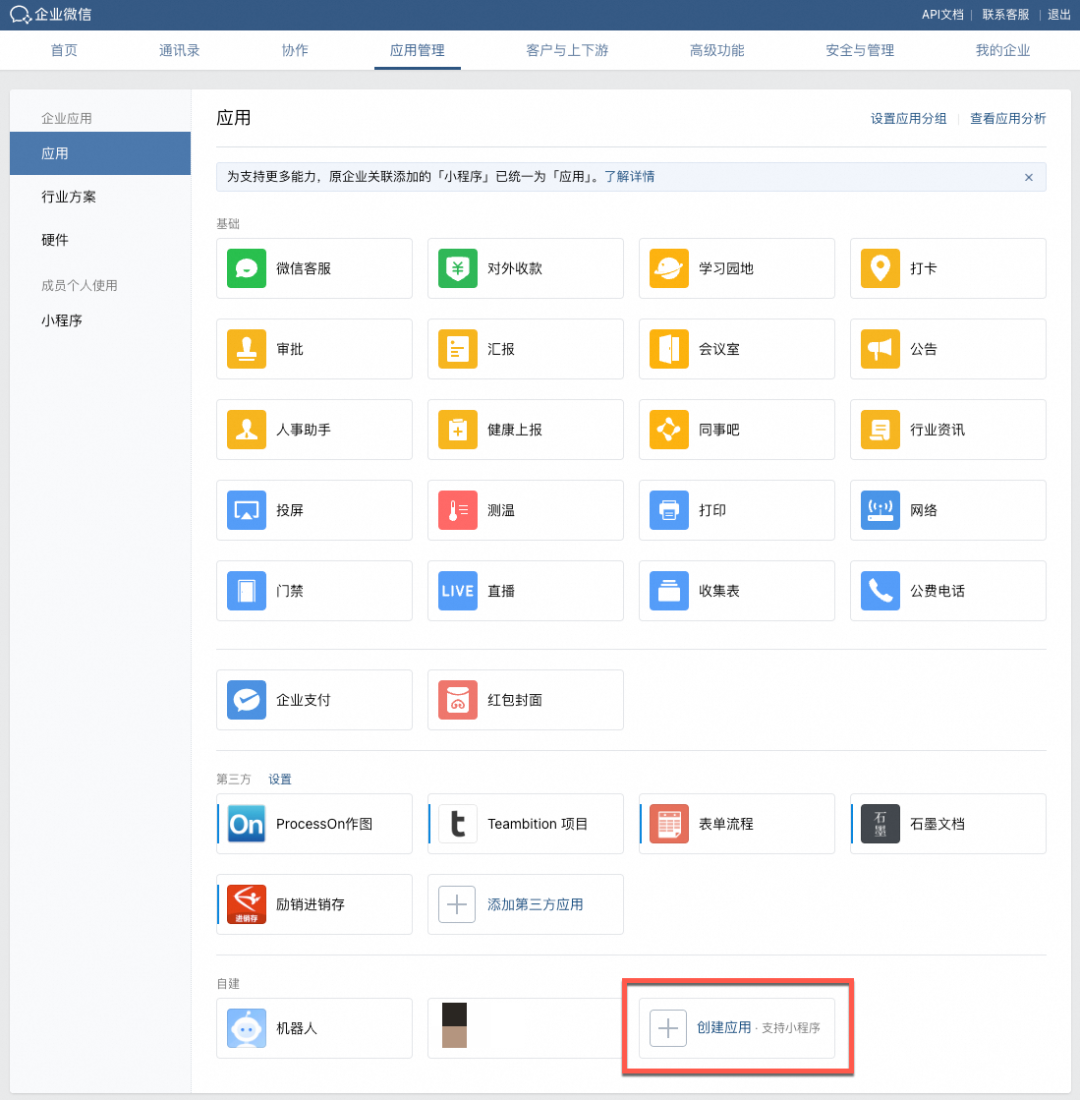Screen dimensions: 1080x1100
Task: Open the 微信客服 app icon
Action: point(246,268)
